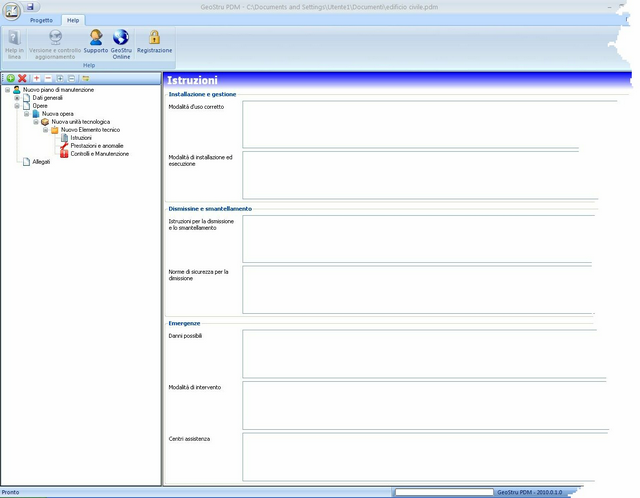Collapse the Nuova unità tecnologica node
This screenshot has height=498, width=640.
(36, 122)
